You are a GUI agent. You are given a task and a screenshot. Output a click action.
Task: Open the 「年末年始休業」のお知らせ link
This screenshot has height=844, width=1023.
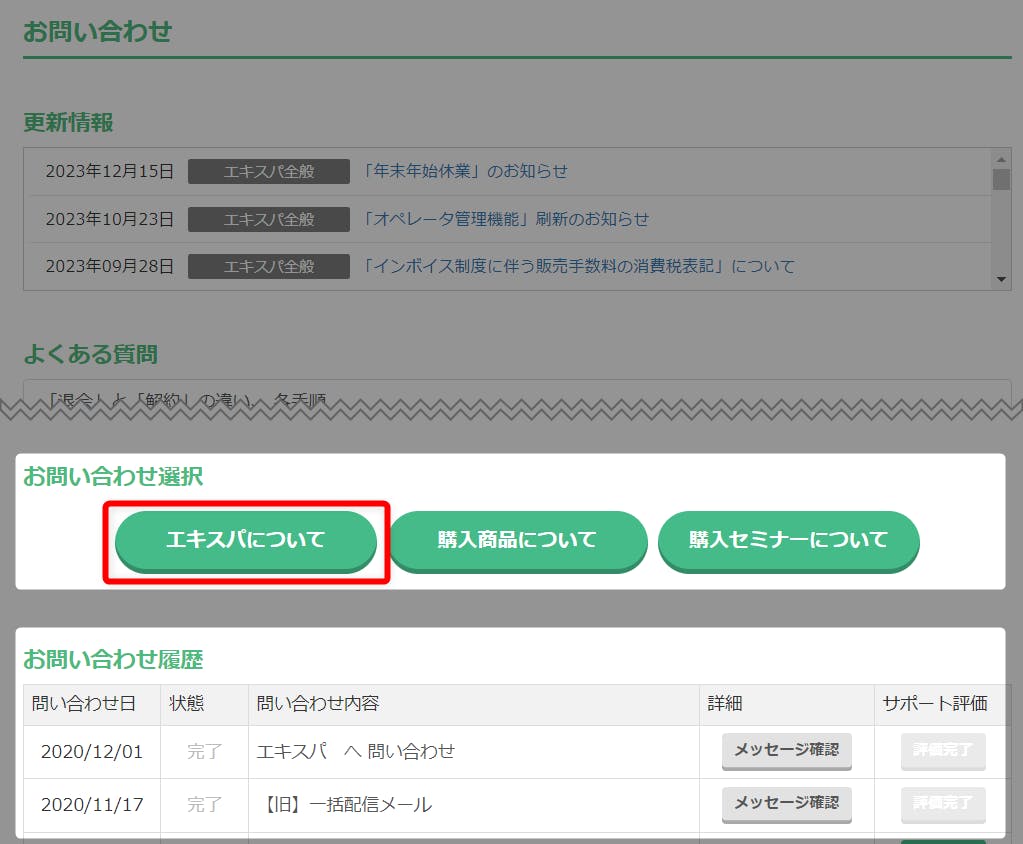[x=465, y=171]
